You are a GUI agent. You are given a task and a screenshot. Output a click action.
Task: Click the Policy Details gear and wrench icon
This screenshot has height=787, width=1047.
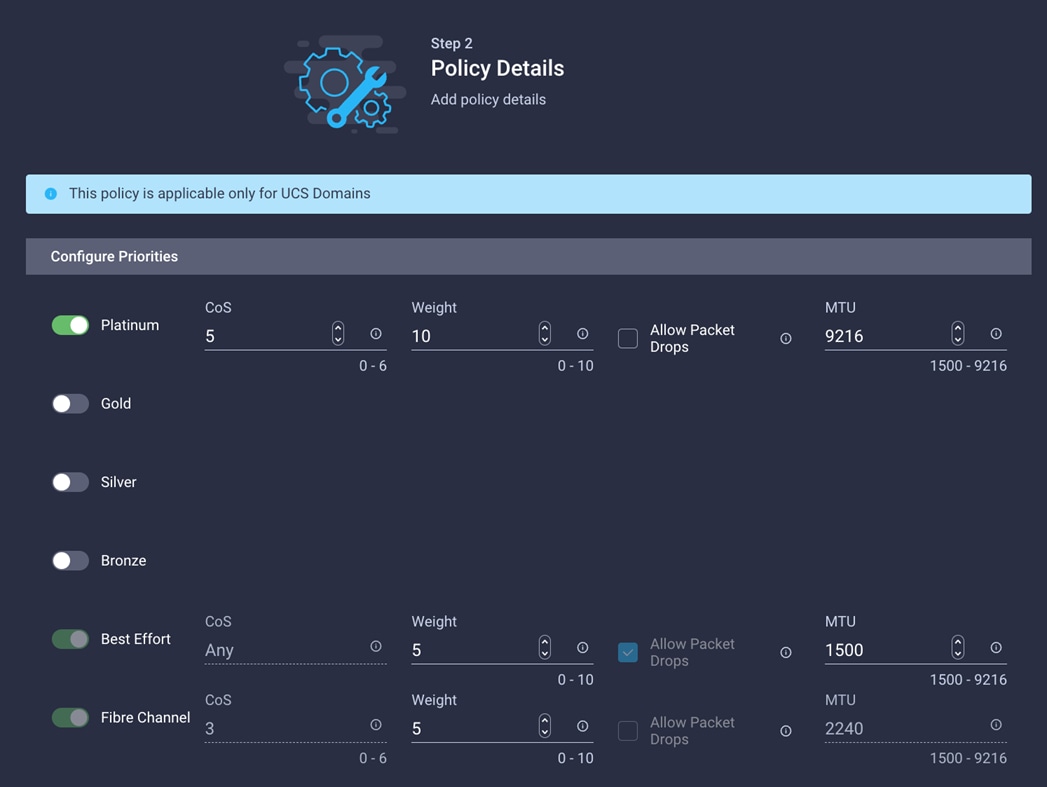point(345,84)
